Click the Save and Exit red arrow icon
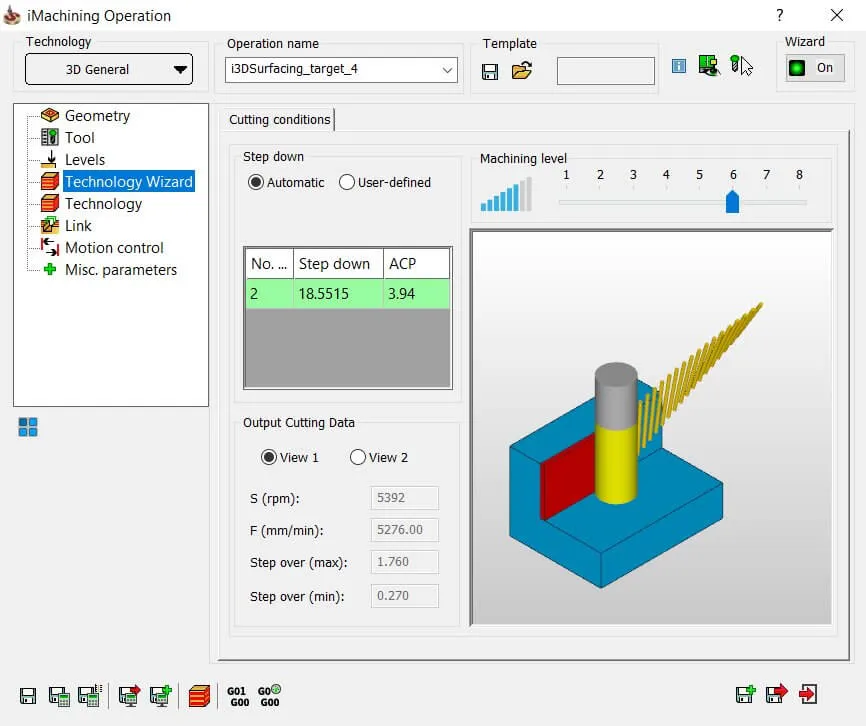Image resolution: width=866 pixels, height=726 pixels. pos(777,693)
